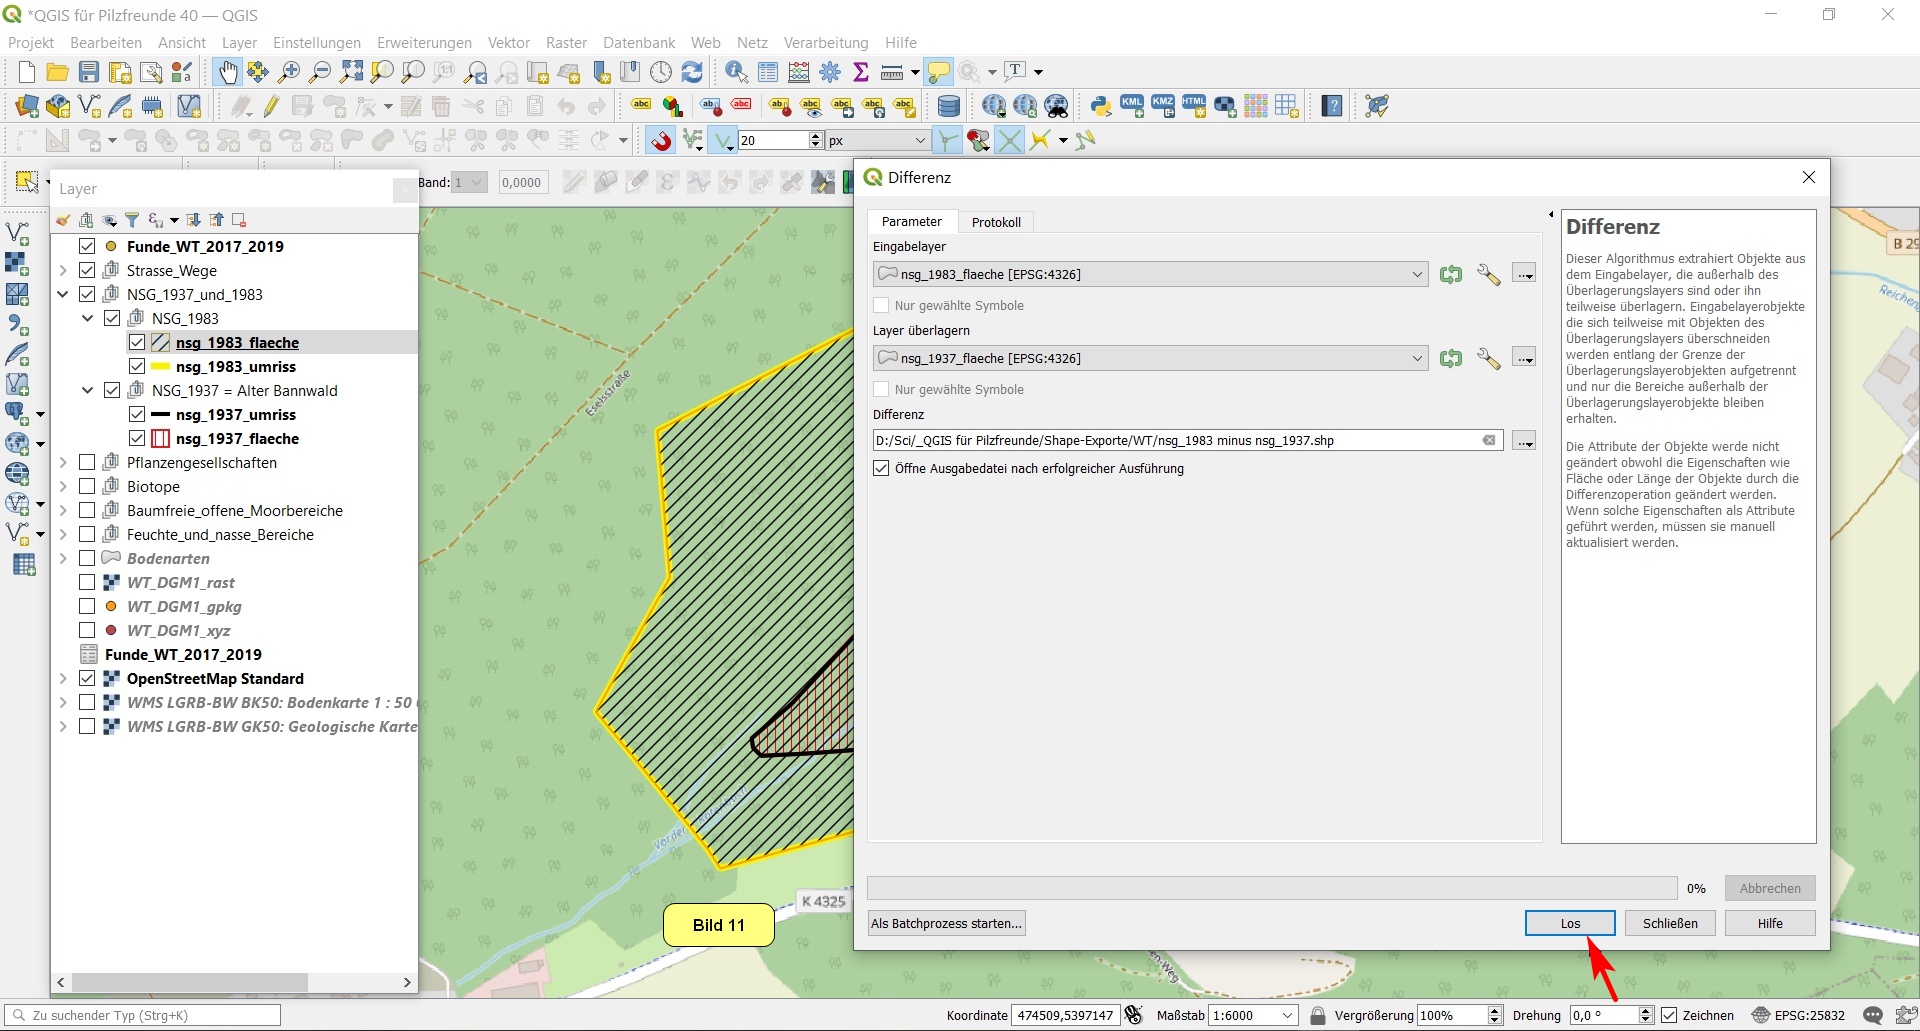
Task: Enable the Biotope layer checkbox
Action: [x=87, y=486]
